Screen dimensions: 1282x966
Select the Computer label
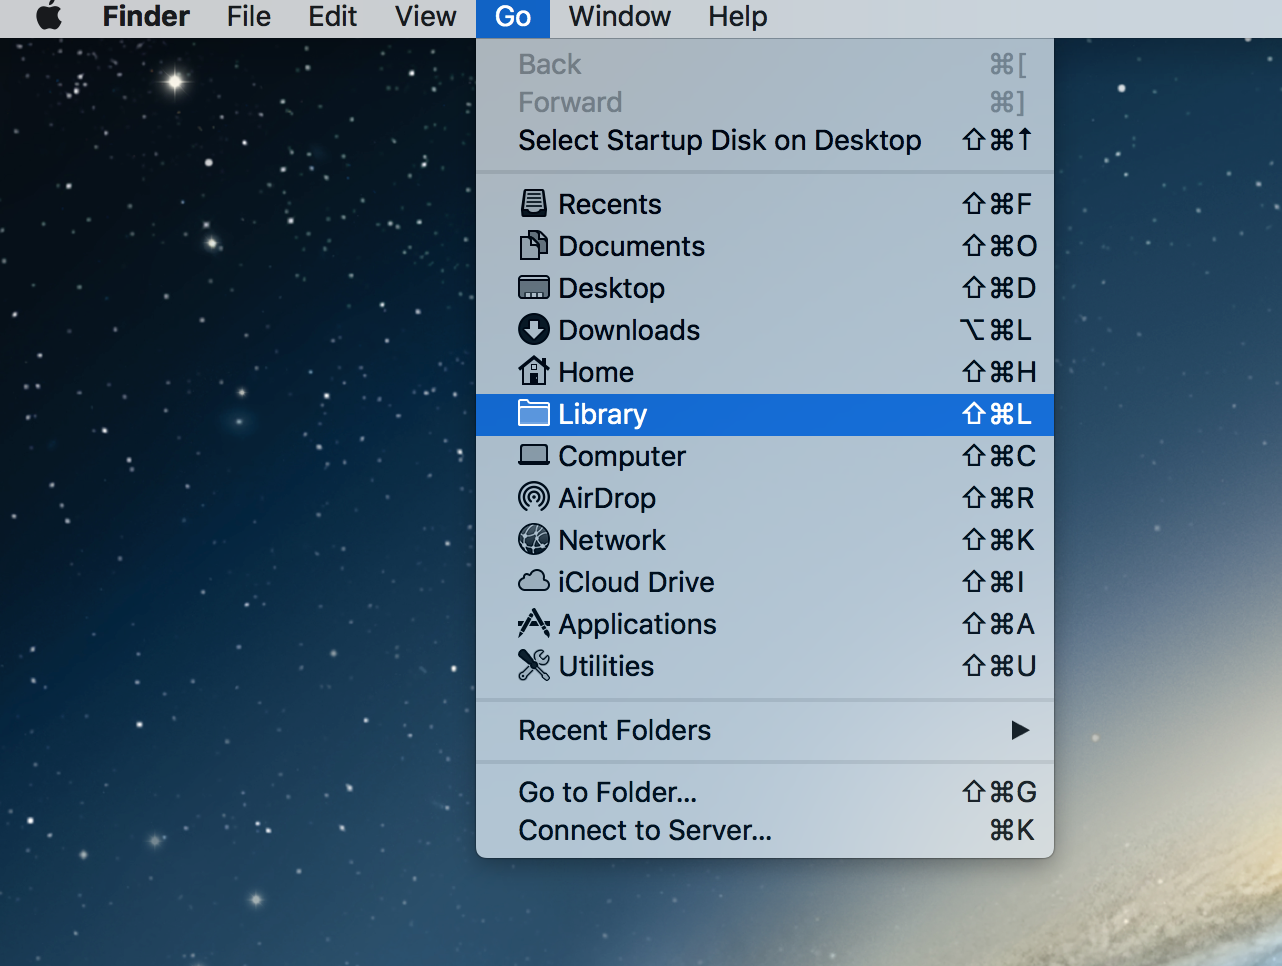[622, 456]
